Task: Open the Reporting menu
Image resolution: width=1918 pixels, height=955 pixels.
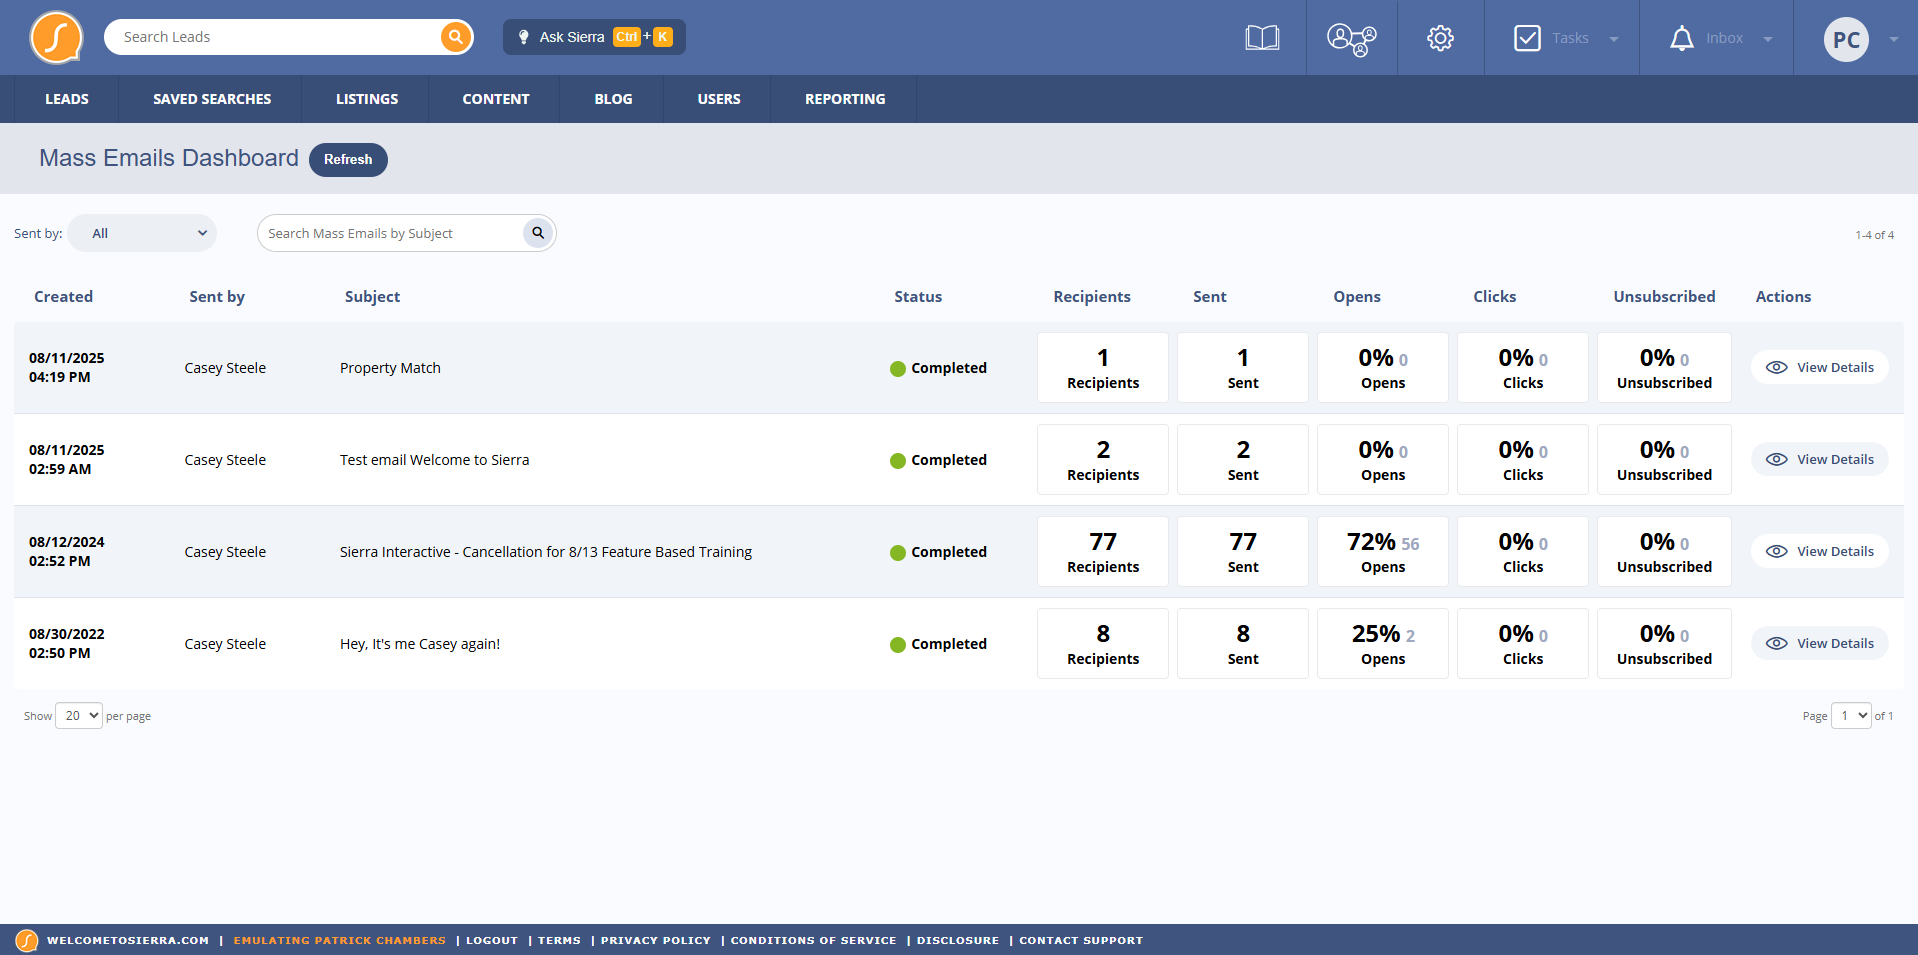Action: click(x=845, y=99)
